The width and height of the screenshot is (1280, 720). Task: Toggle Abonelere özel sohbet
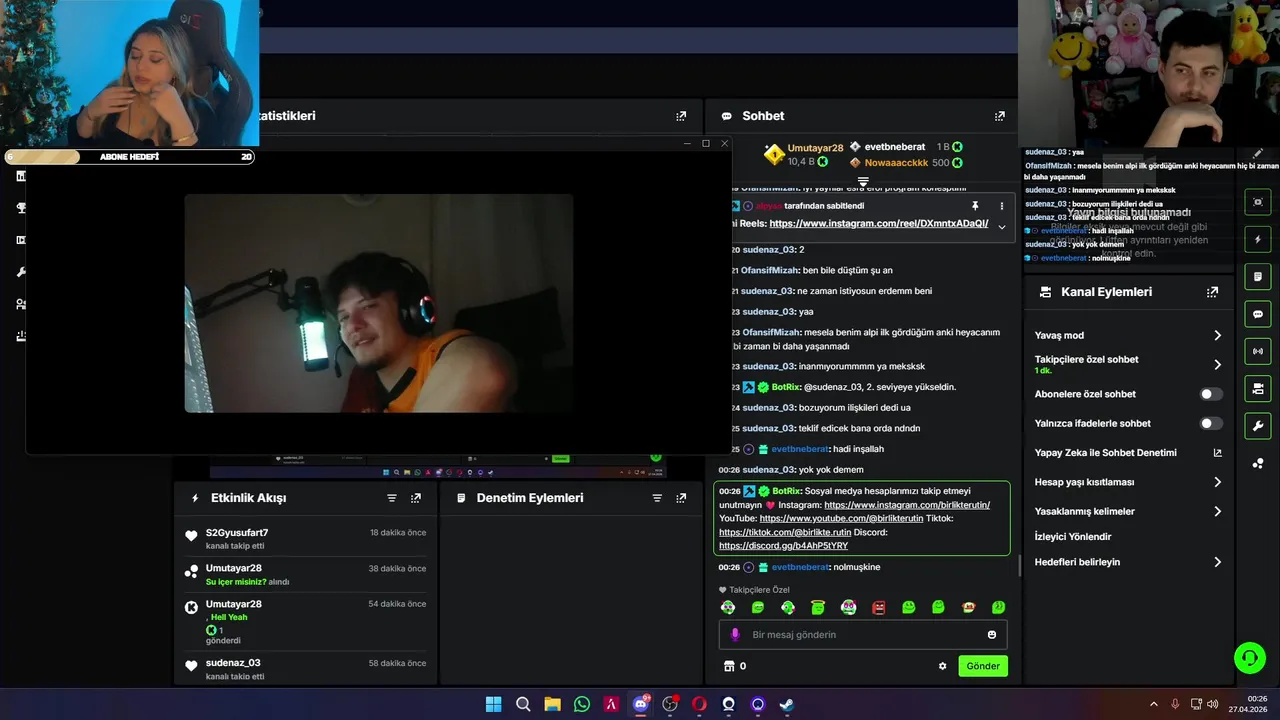pos(1211,394)
